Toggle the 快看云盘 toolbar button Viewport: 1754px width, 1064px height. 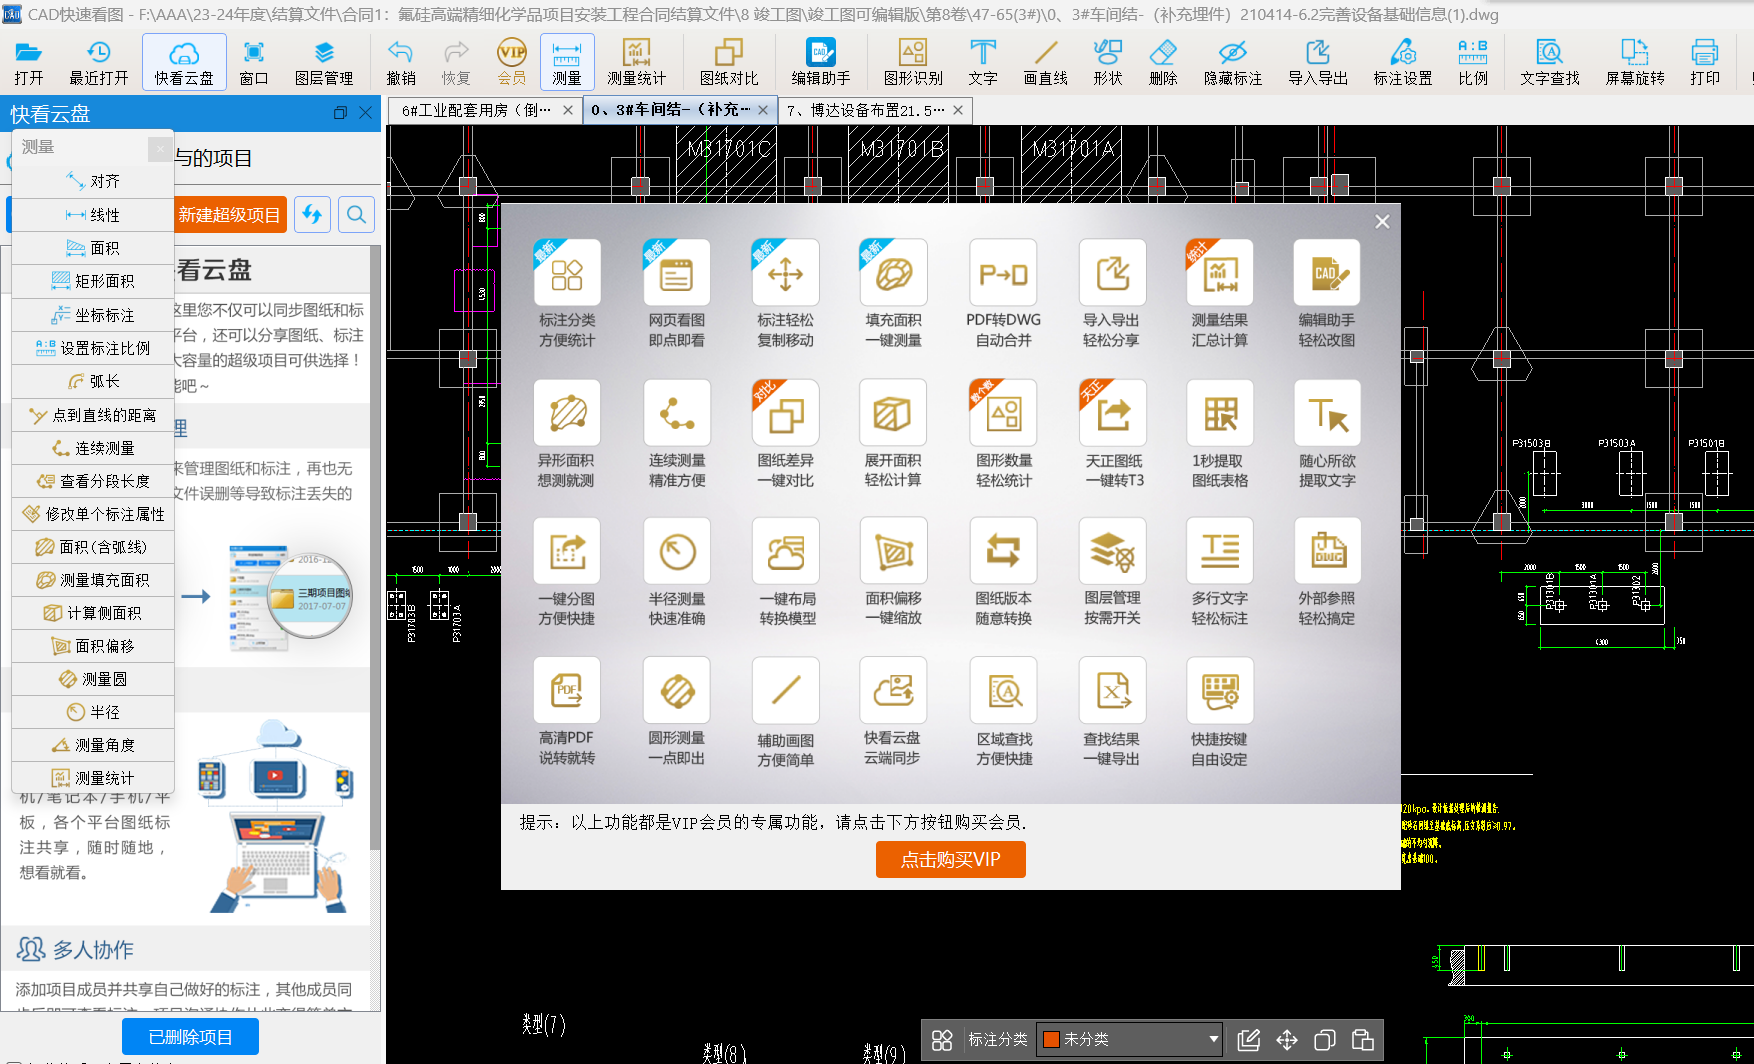click(x=184, y=62)
